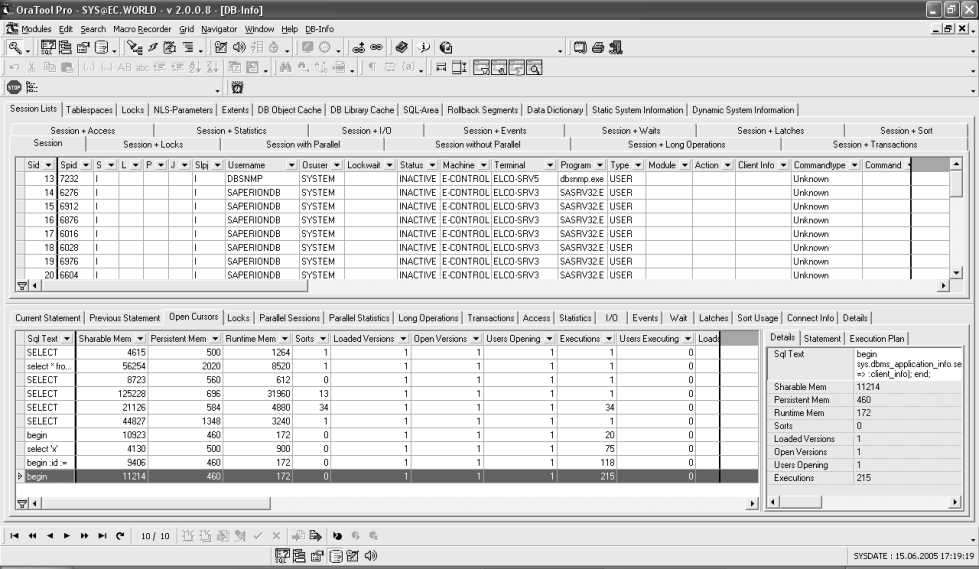979x569 pixels.
Task: Switch to the Tablespaces tab
Action: (90, 110)
